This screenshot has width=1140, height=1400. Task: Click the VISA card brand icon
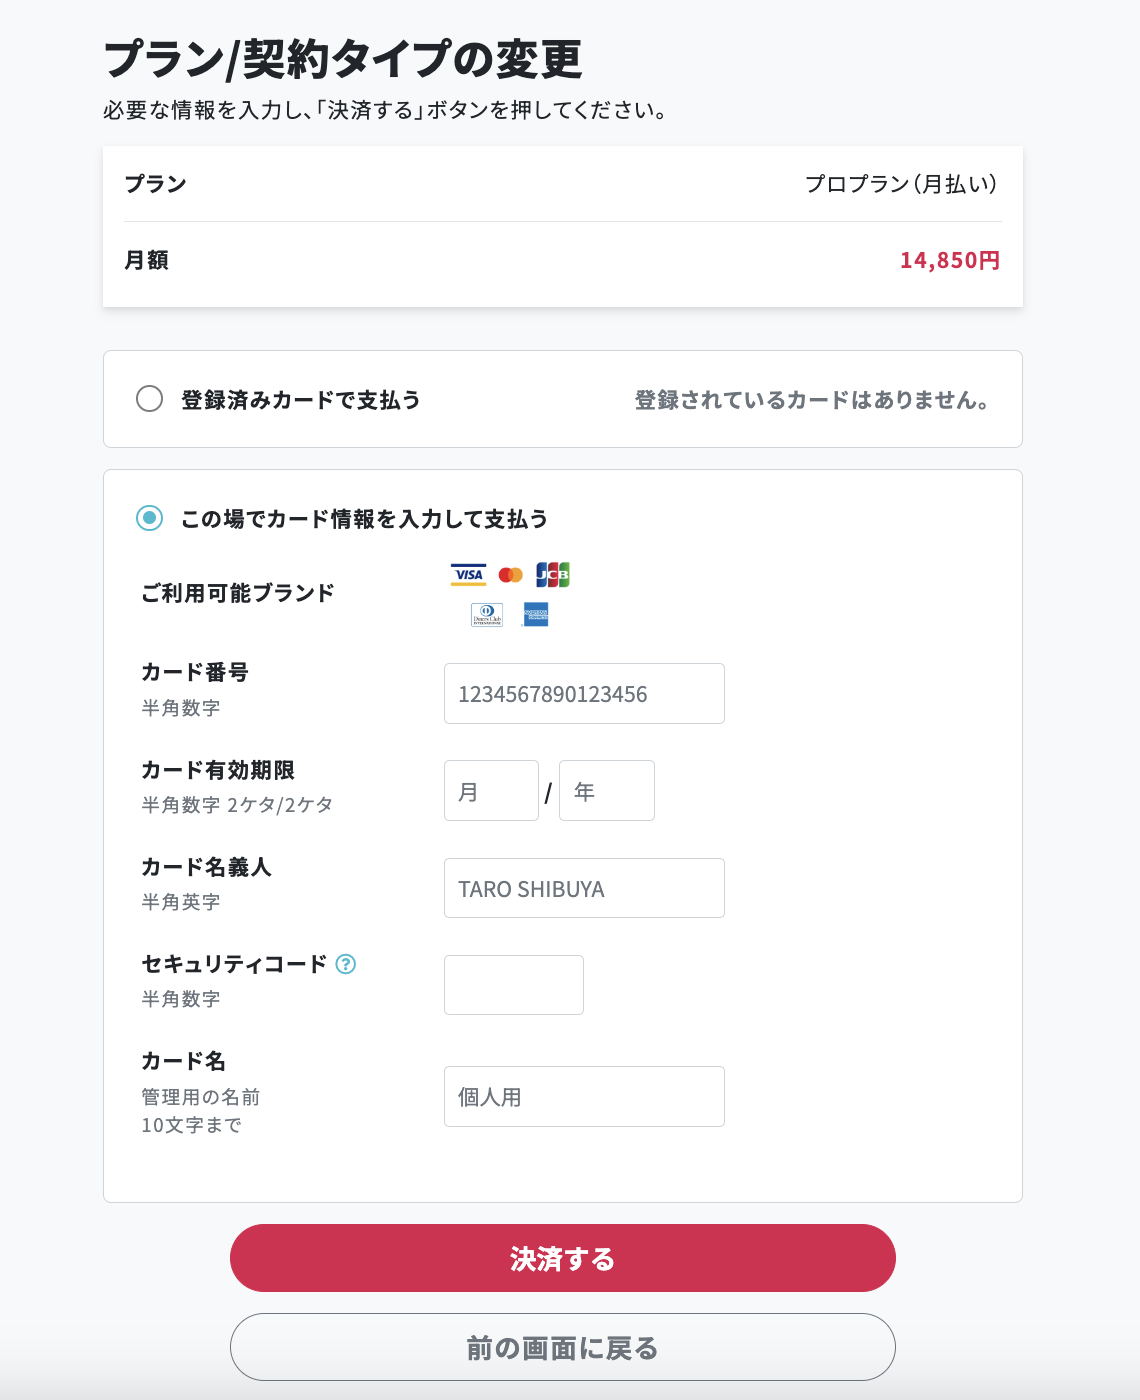tap(468, 574)
